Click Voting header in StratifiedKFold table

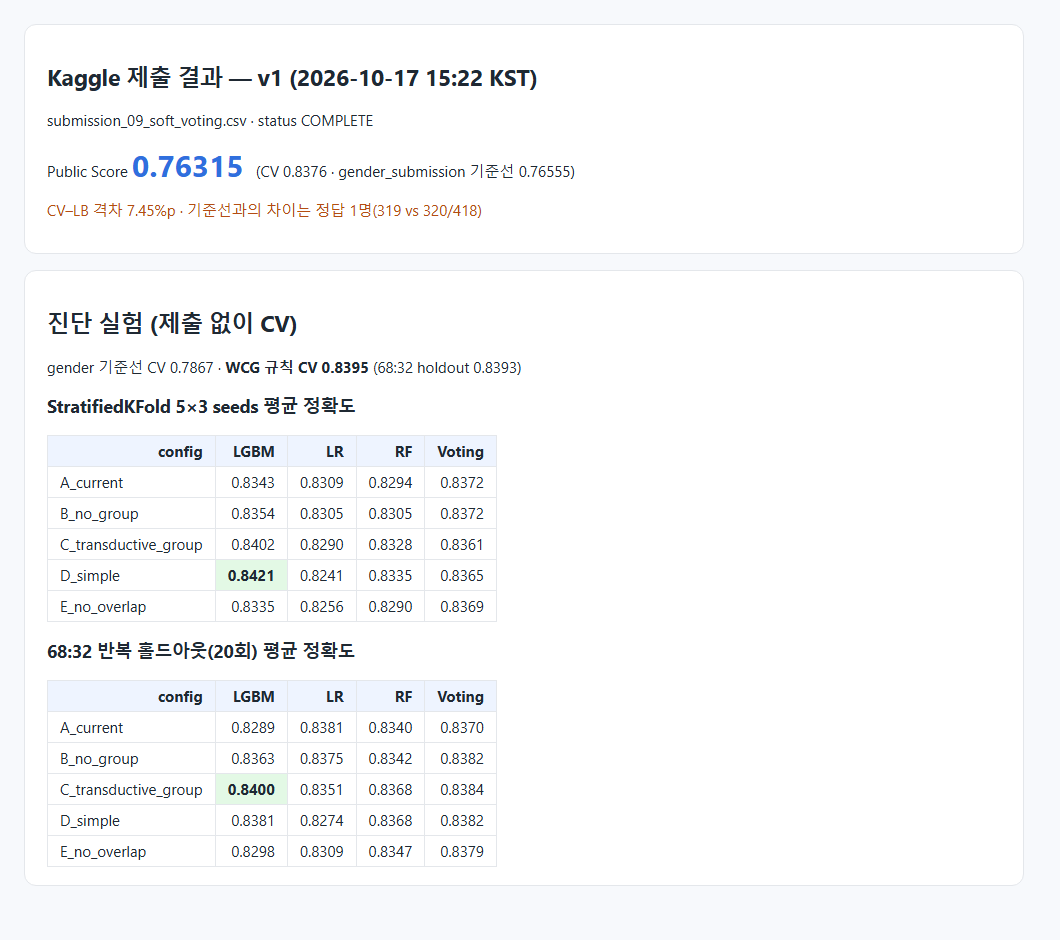tap(460, 452)
